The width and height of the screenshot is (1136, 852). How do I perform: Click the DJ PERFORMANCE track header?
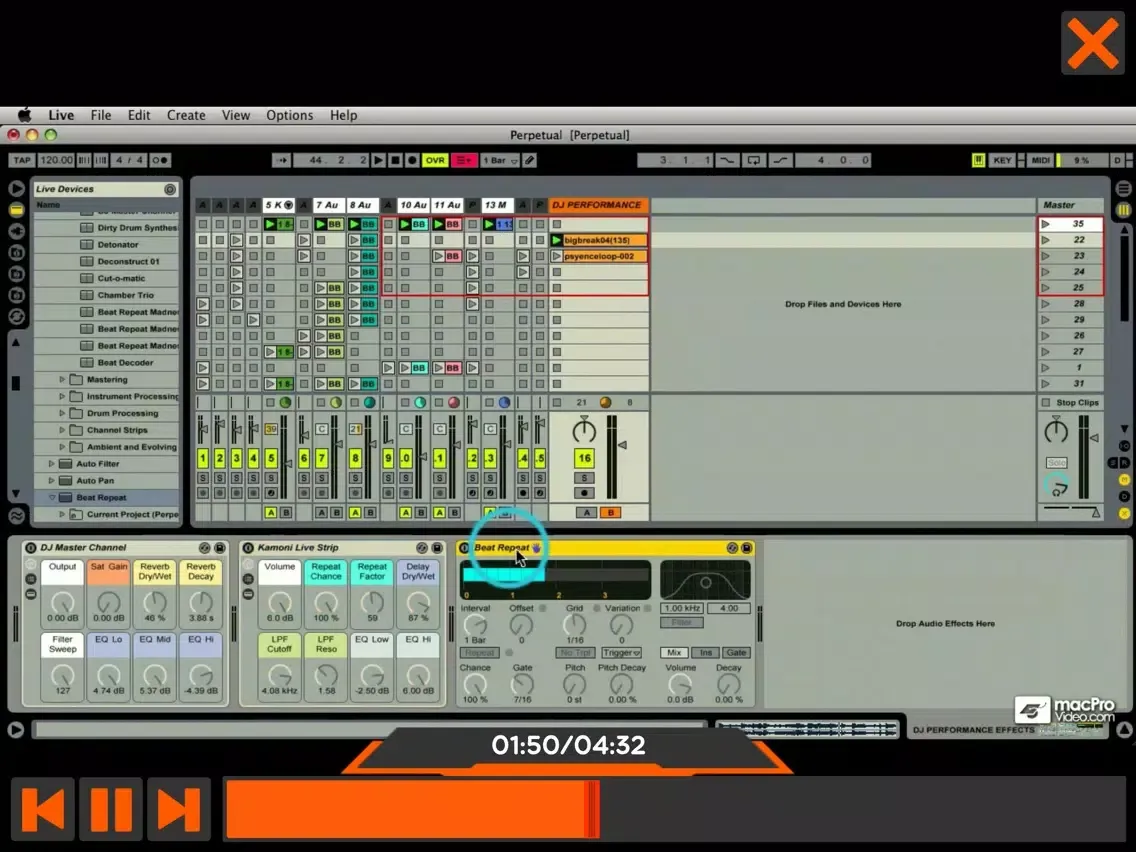tap(598, 205)
